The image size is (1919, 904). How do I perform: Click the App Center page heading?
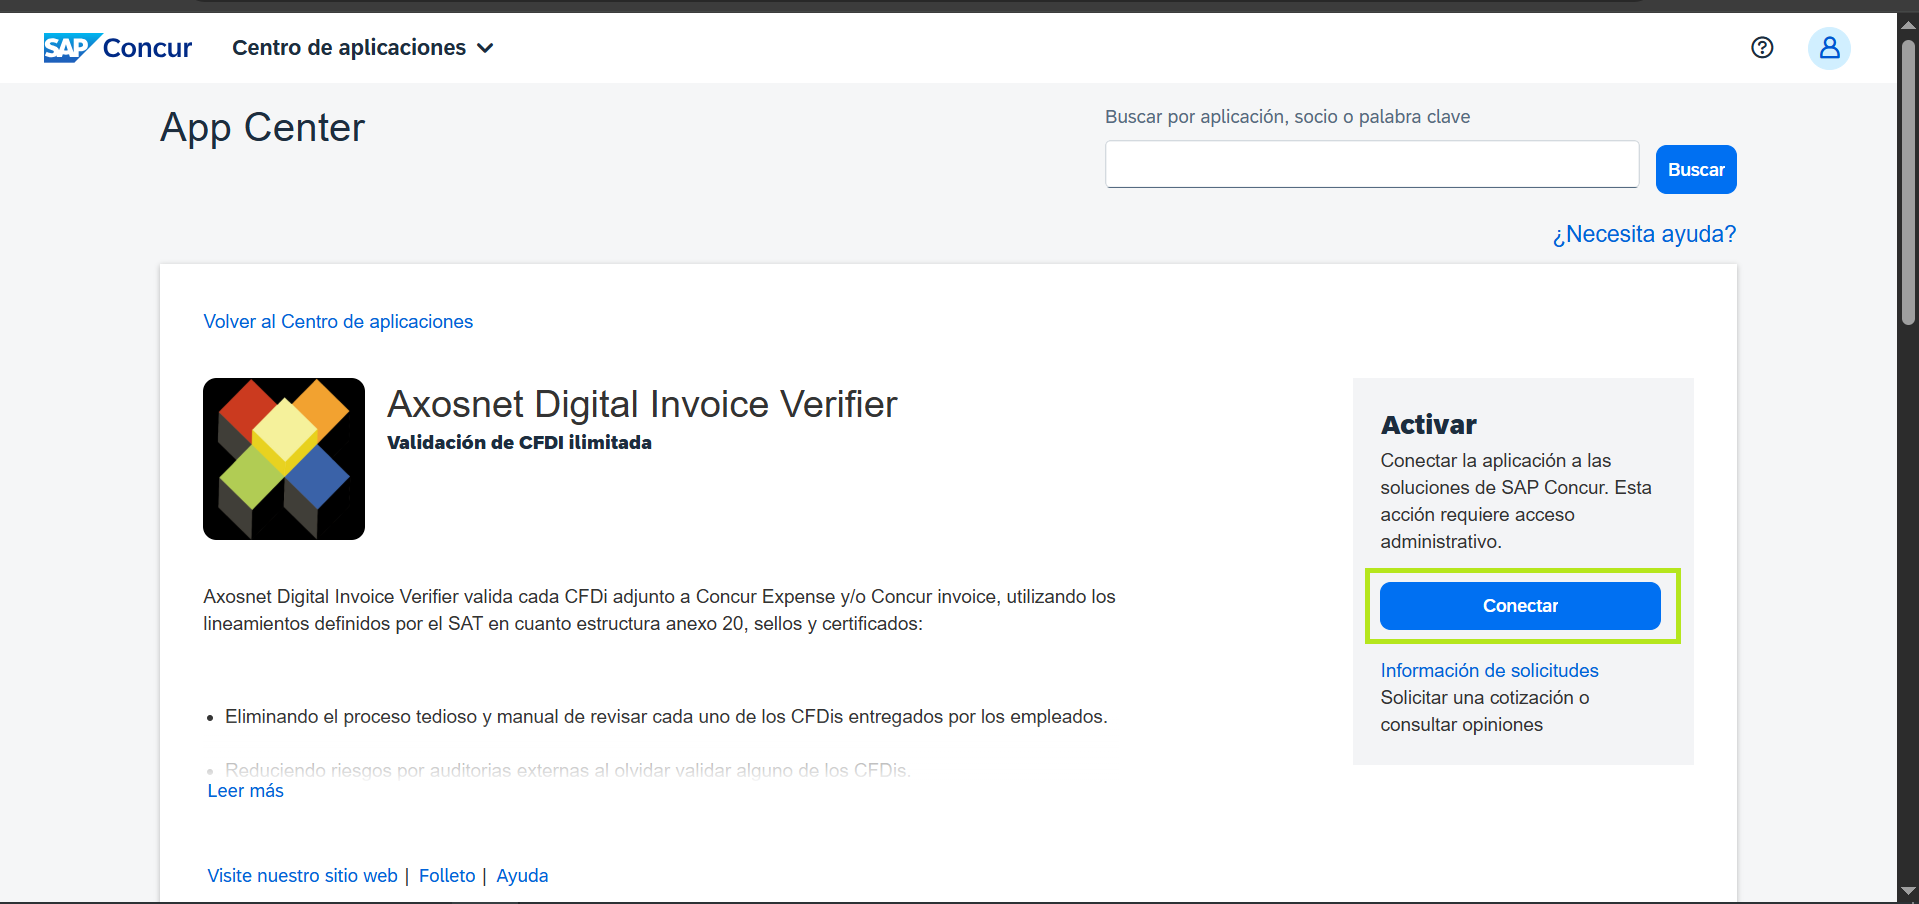pyautogui.click(x=262, y=128)
